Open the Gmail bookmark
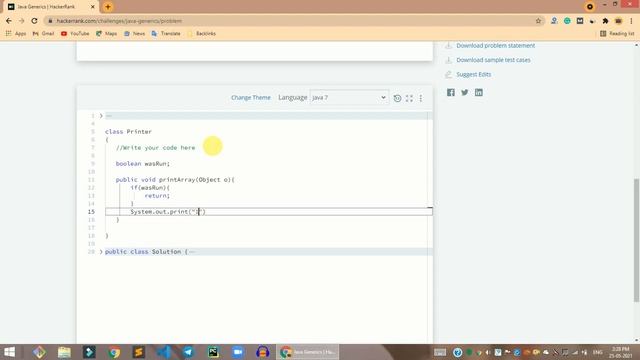The width and height of the screenshot is (640, 360). 43,33
